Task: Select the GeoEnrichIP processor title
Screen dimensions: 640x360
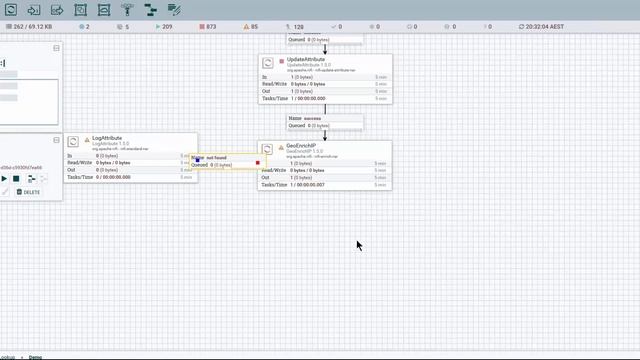Action: click(x=301, y=146)
